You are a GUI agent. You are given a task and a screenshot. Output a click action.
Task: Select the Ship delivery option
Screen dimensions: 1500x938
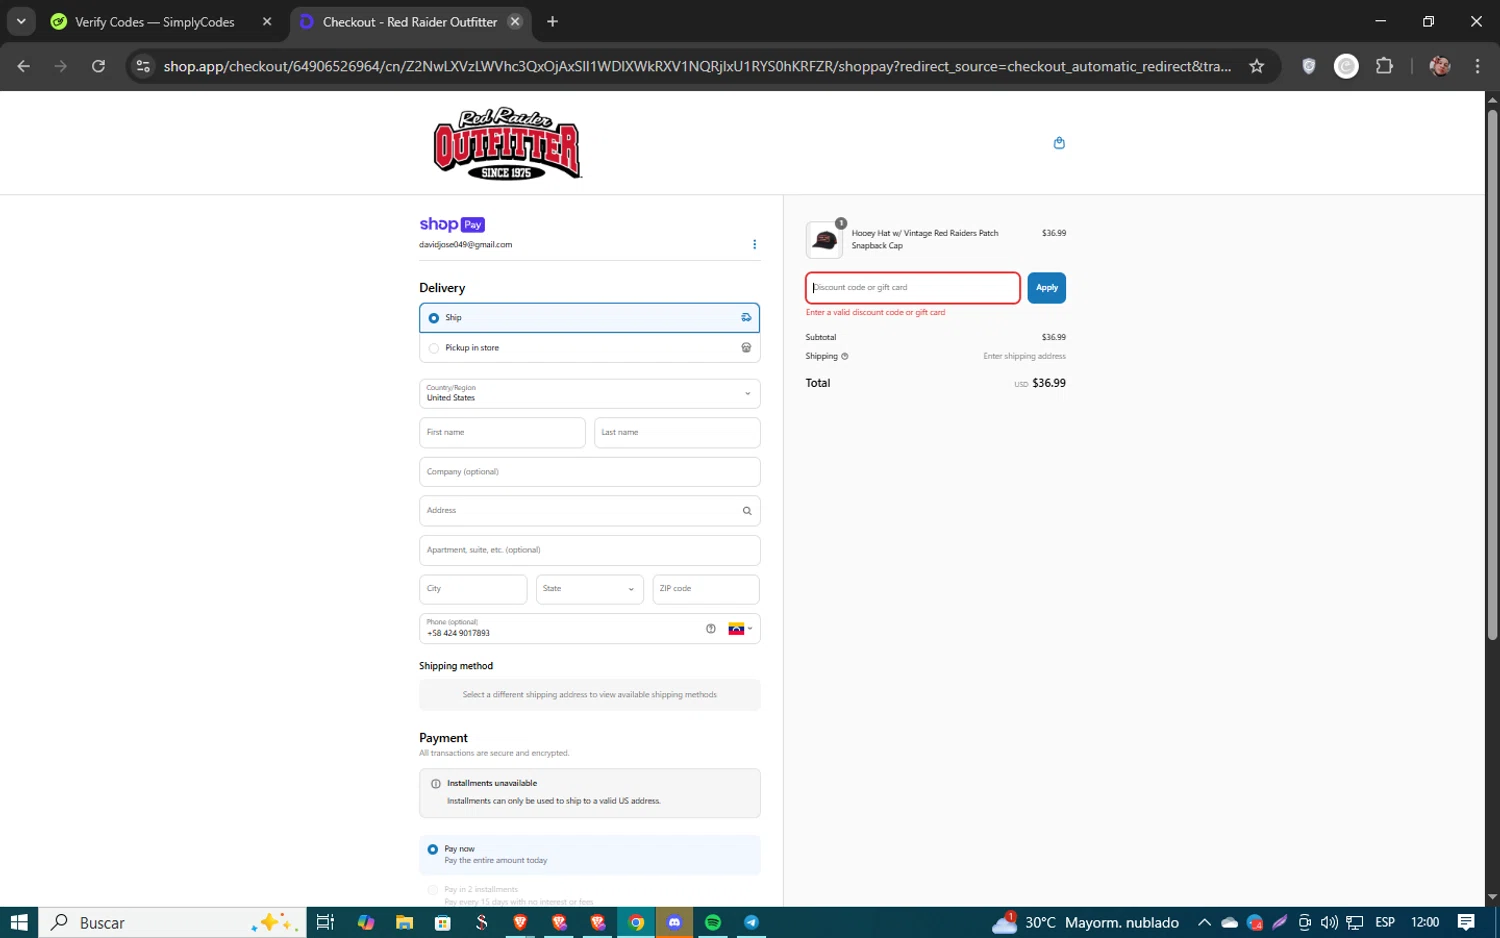tap(590, 318)
